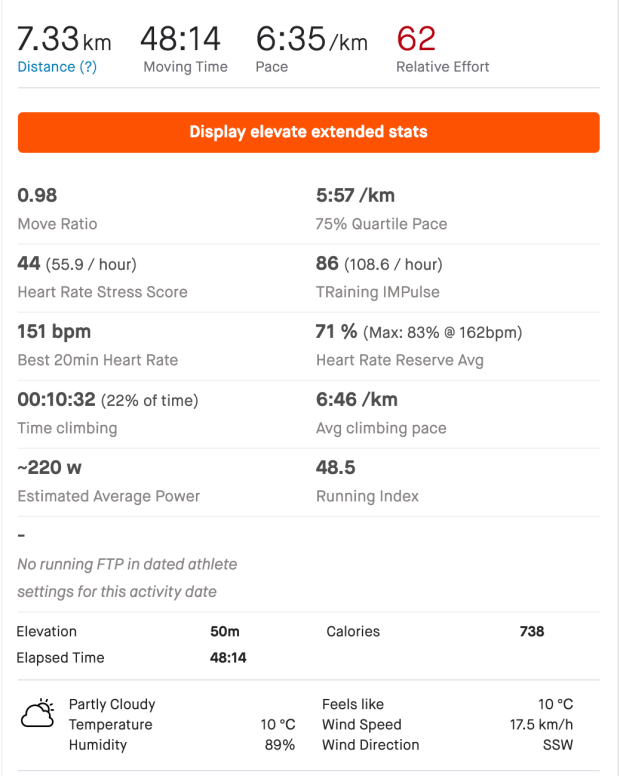Click the partly cloudy weather icon
The image size is (620, 776).
click(37, 715)
